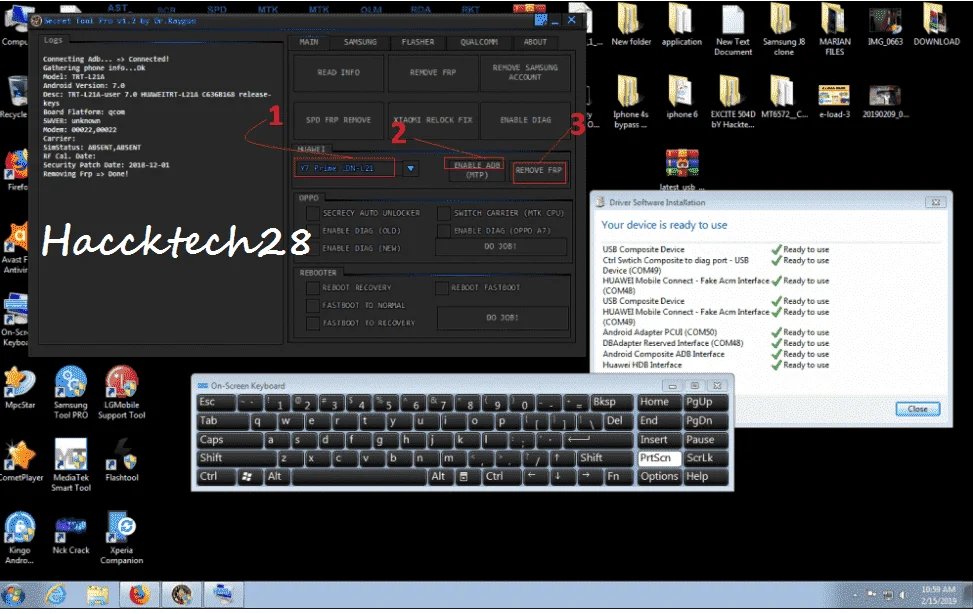Open the iphone 6 folder icon
The image size is (973, 614).
[x=681, y=97]
